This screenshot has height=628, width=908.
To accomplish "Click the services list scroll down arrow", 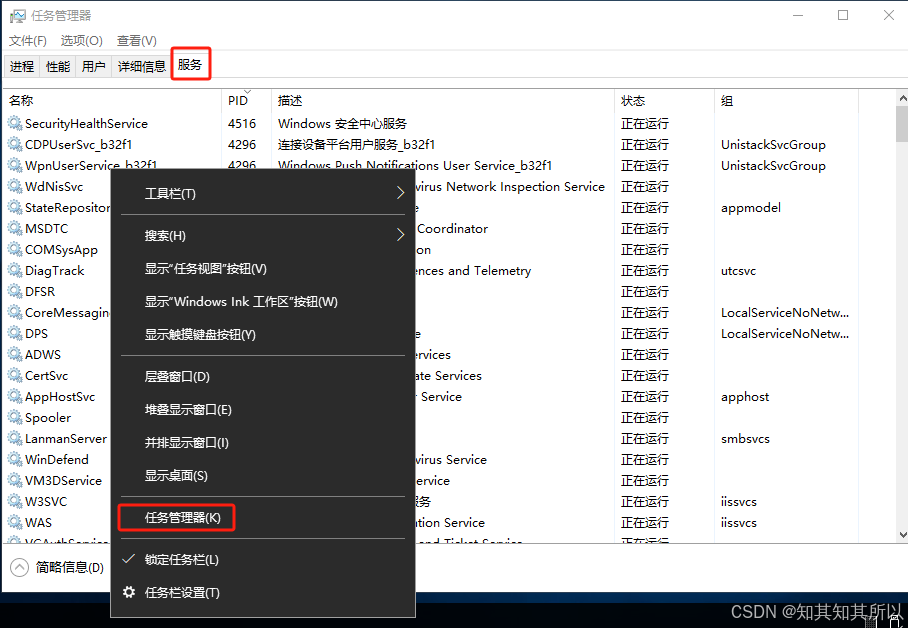I will coord(902,534).
